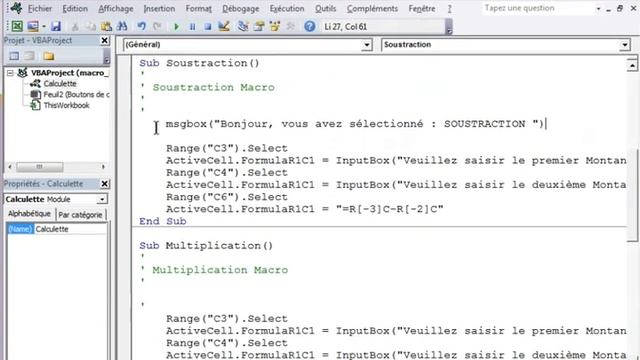Open the Insertion menu
This screenshot has width=640, height=360.
pyautogui.click(x=159, y=8)
